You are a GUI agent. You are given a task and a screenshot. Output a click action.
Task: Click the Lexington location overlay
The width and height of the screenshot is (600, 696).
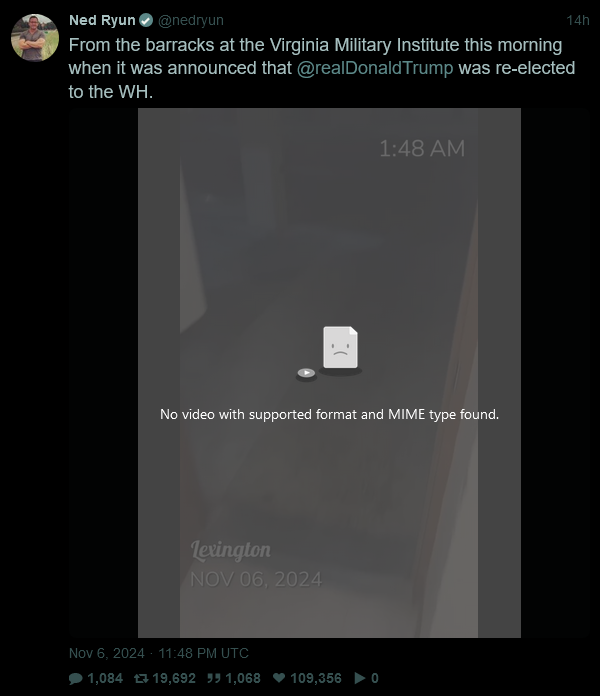(x=231, y=550)
